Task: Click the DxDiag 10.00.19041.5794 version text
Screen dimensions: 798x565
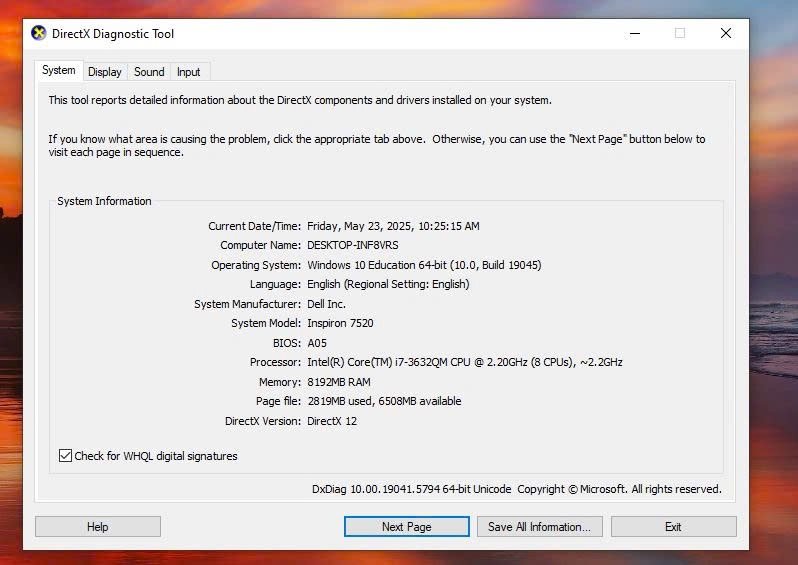Action: pyautogui.click(x=411, y=489)
